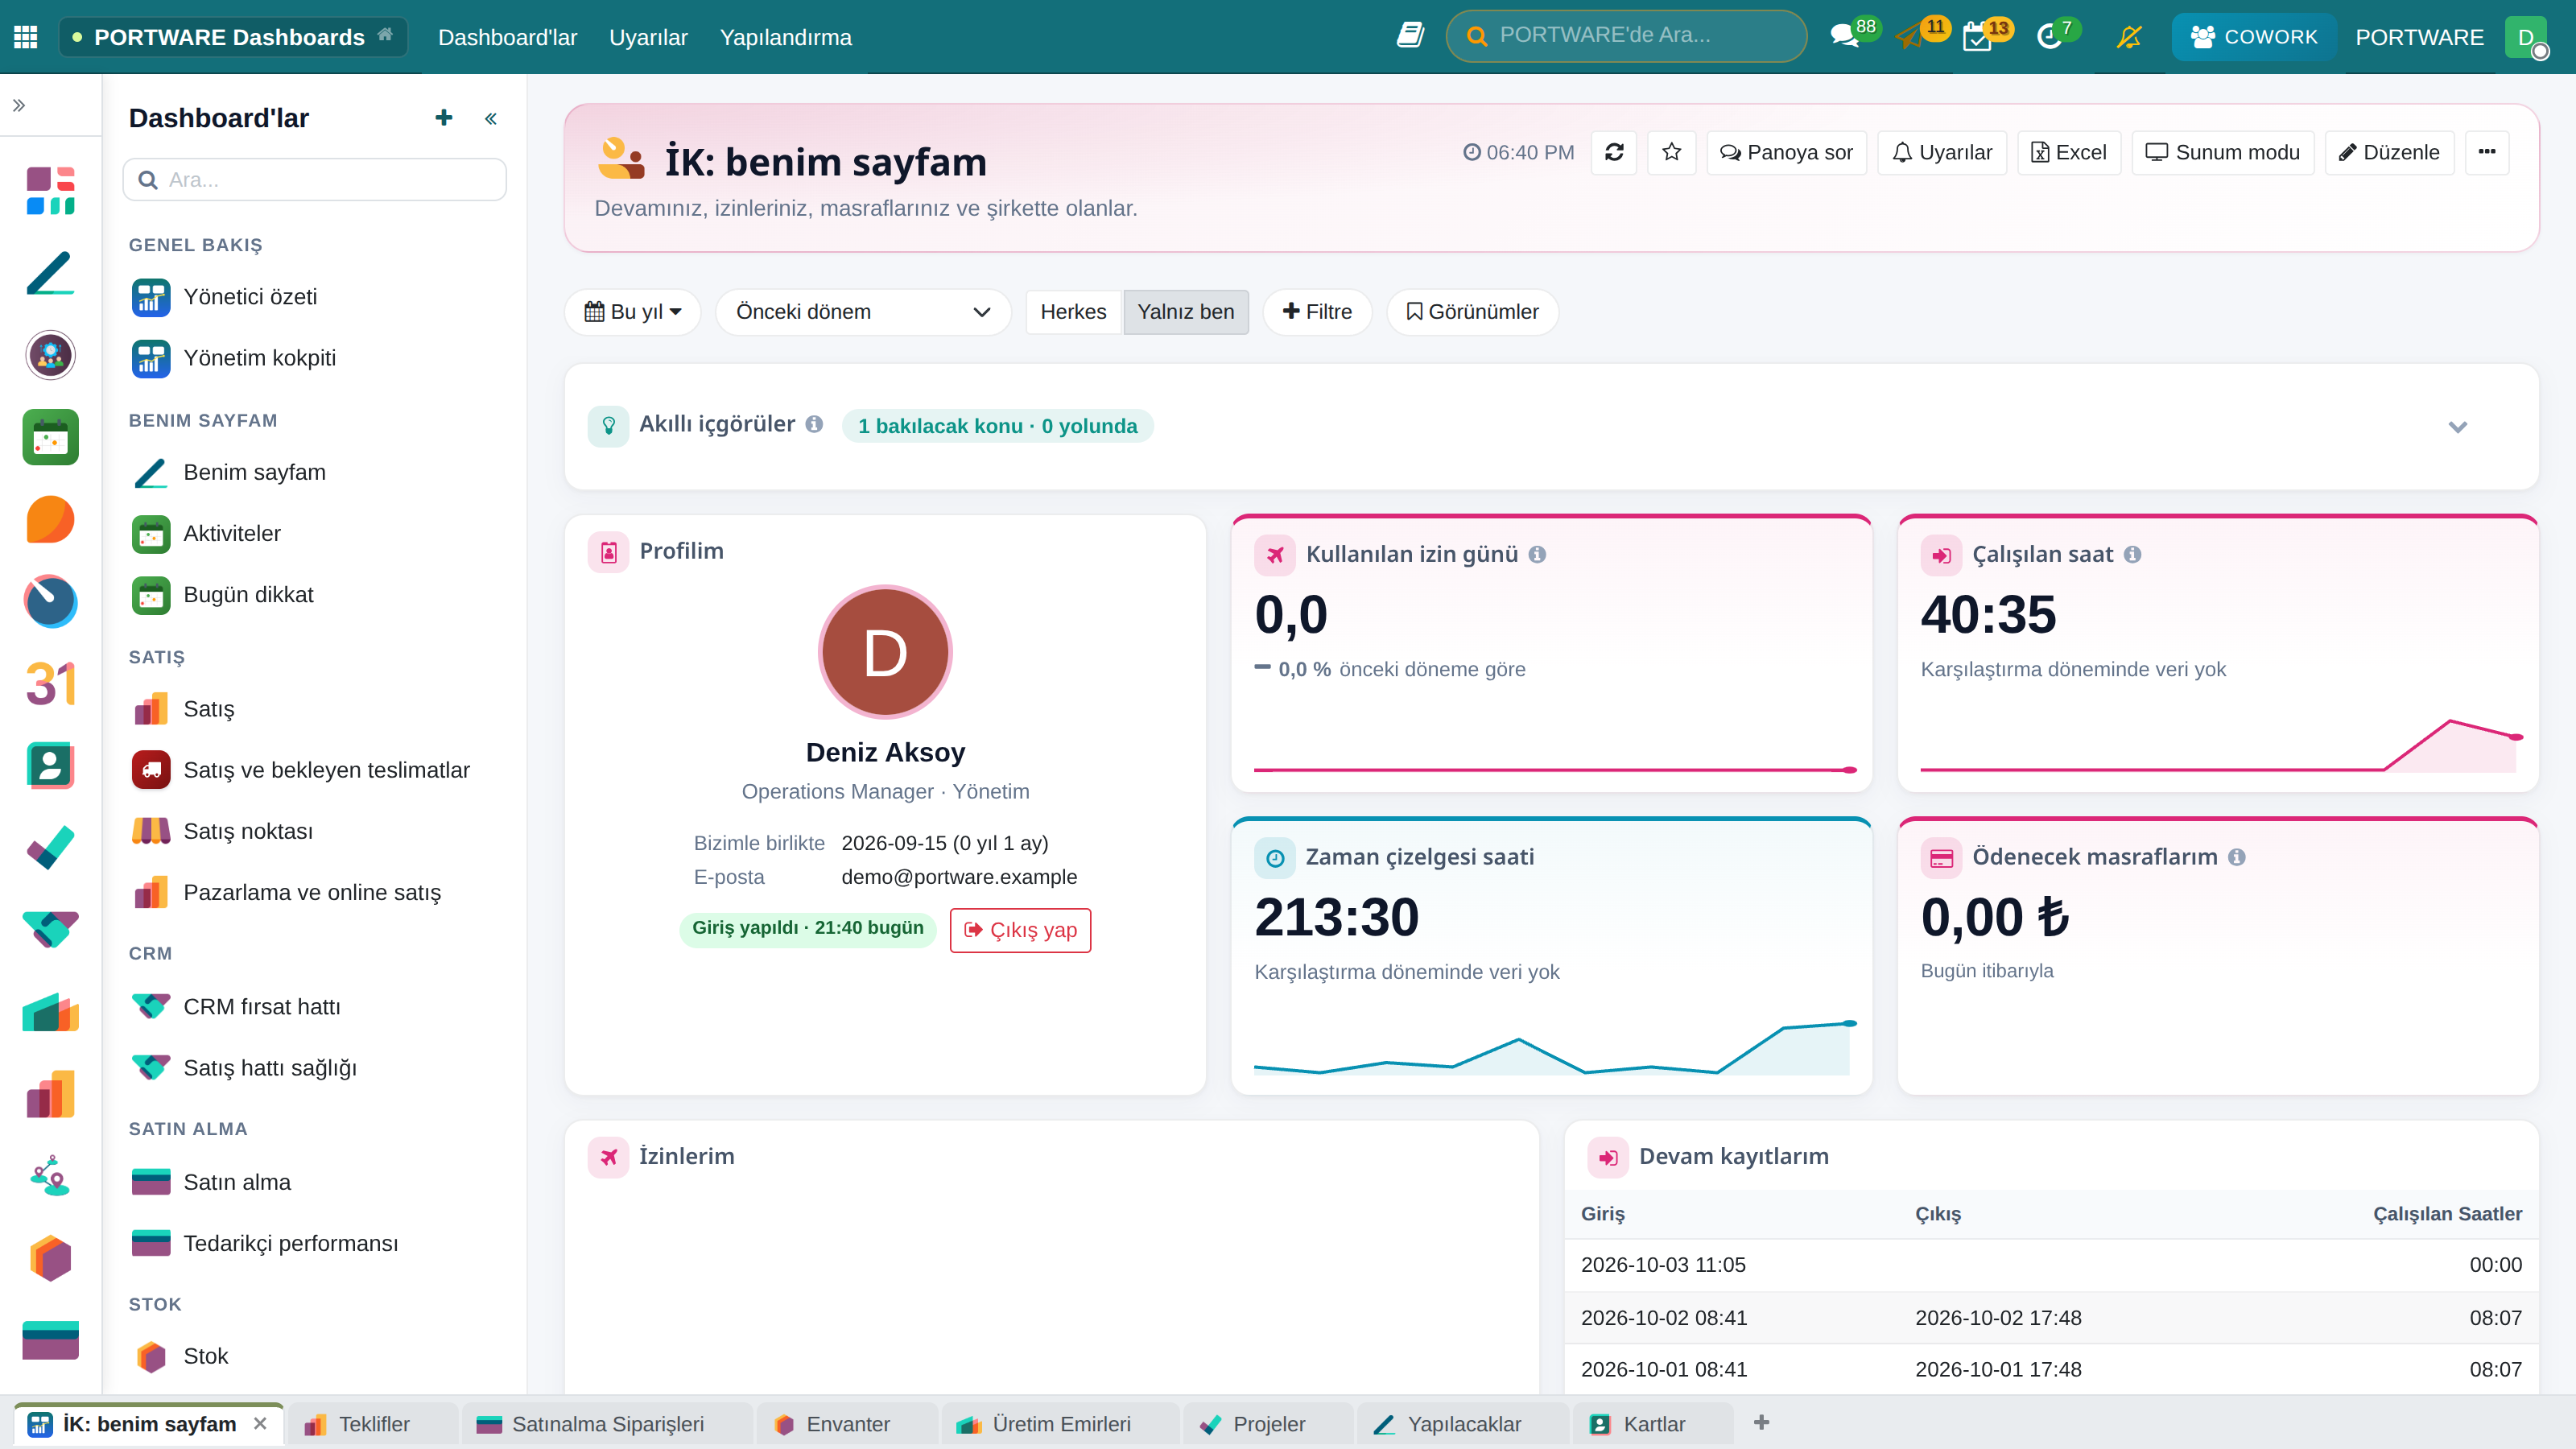The height and width of the screenshot is (1449, 2576).
Task: Expand the narrow left app rail
Action: [19, 105]
